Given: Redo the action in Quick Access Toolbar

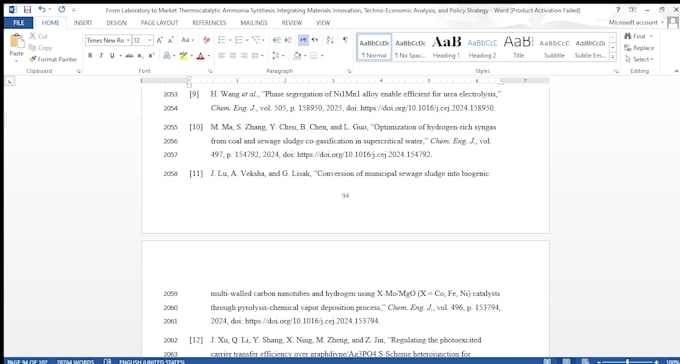Looking at the screenshot, I should (x=62, y=10).
